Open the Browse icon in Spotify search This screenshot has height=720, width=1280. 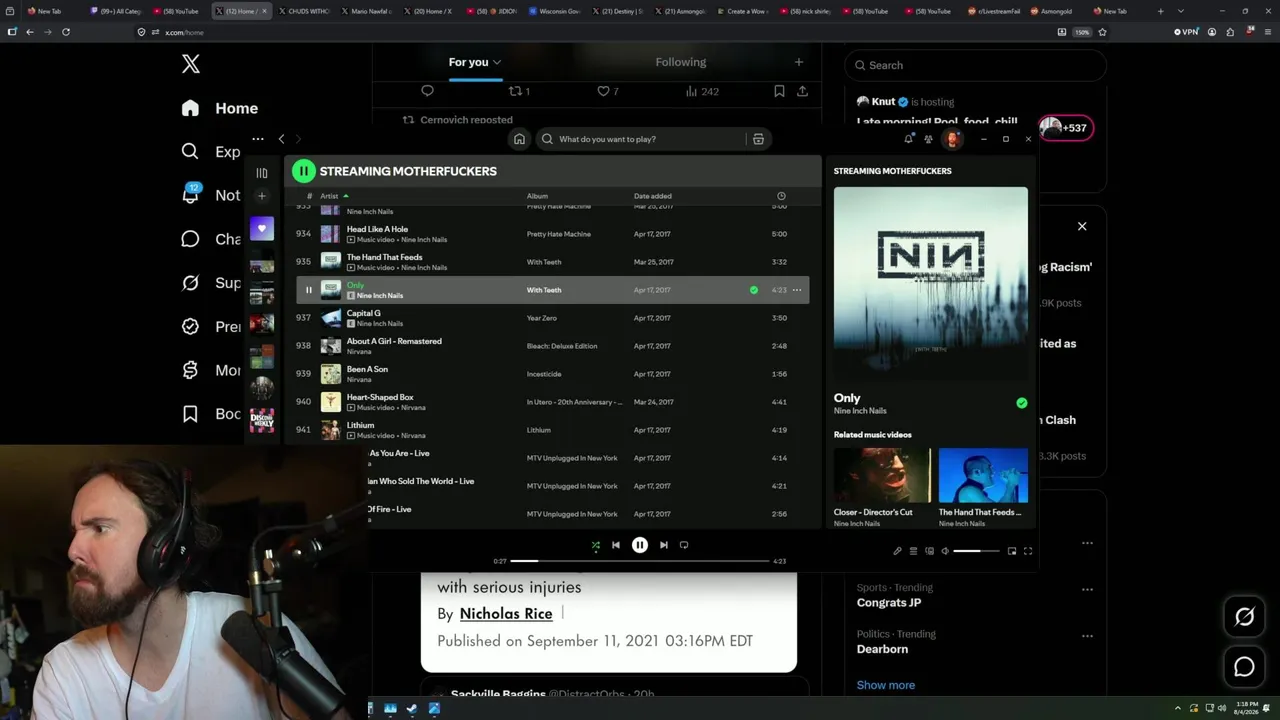[758, 139]
